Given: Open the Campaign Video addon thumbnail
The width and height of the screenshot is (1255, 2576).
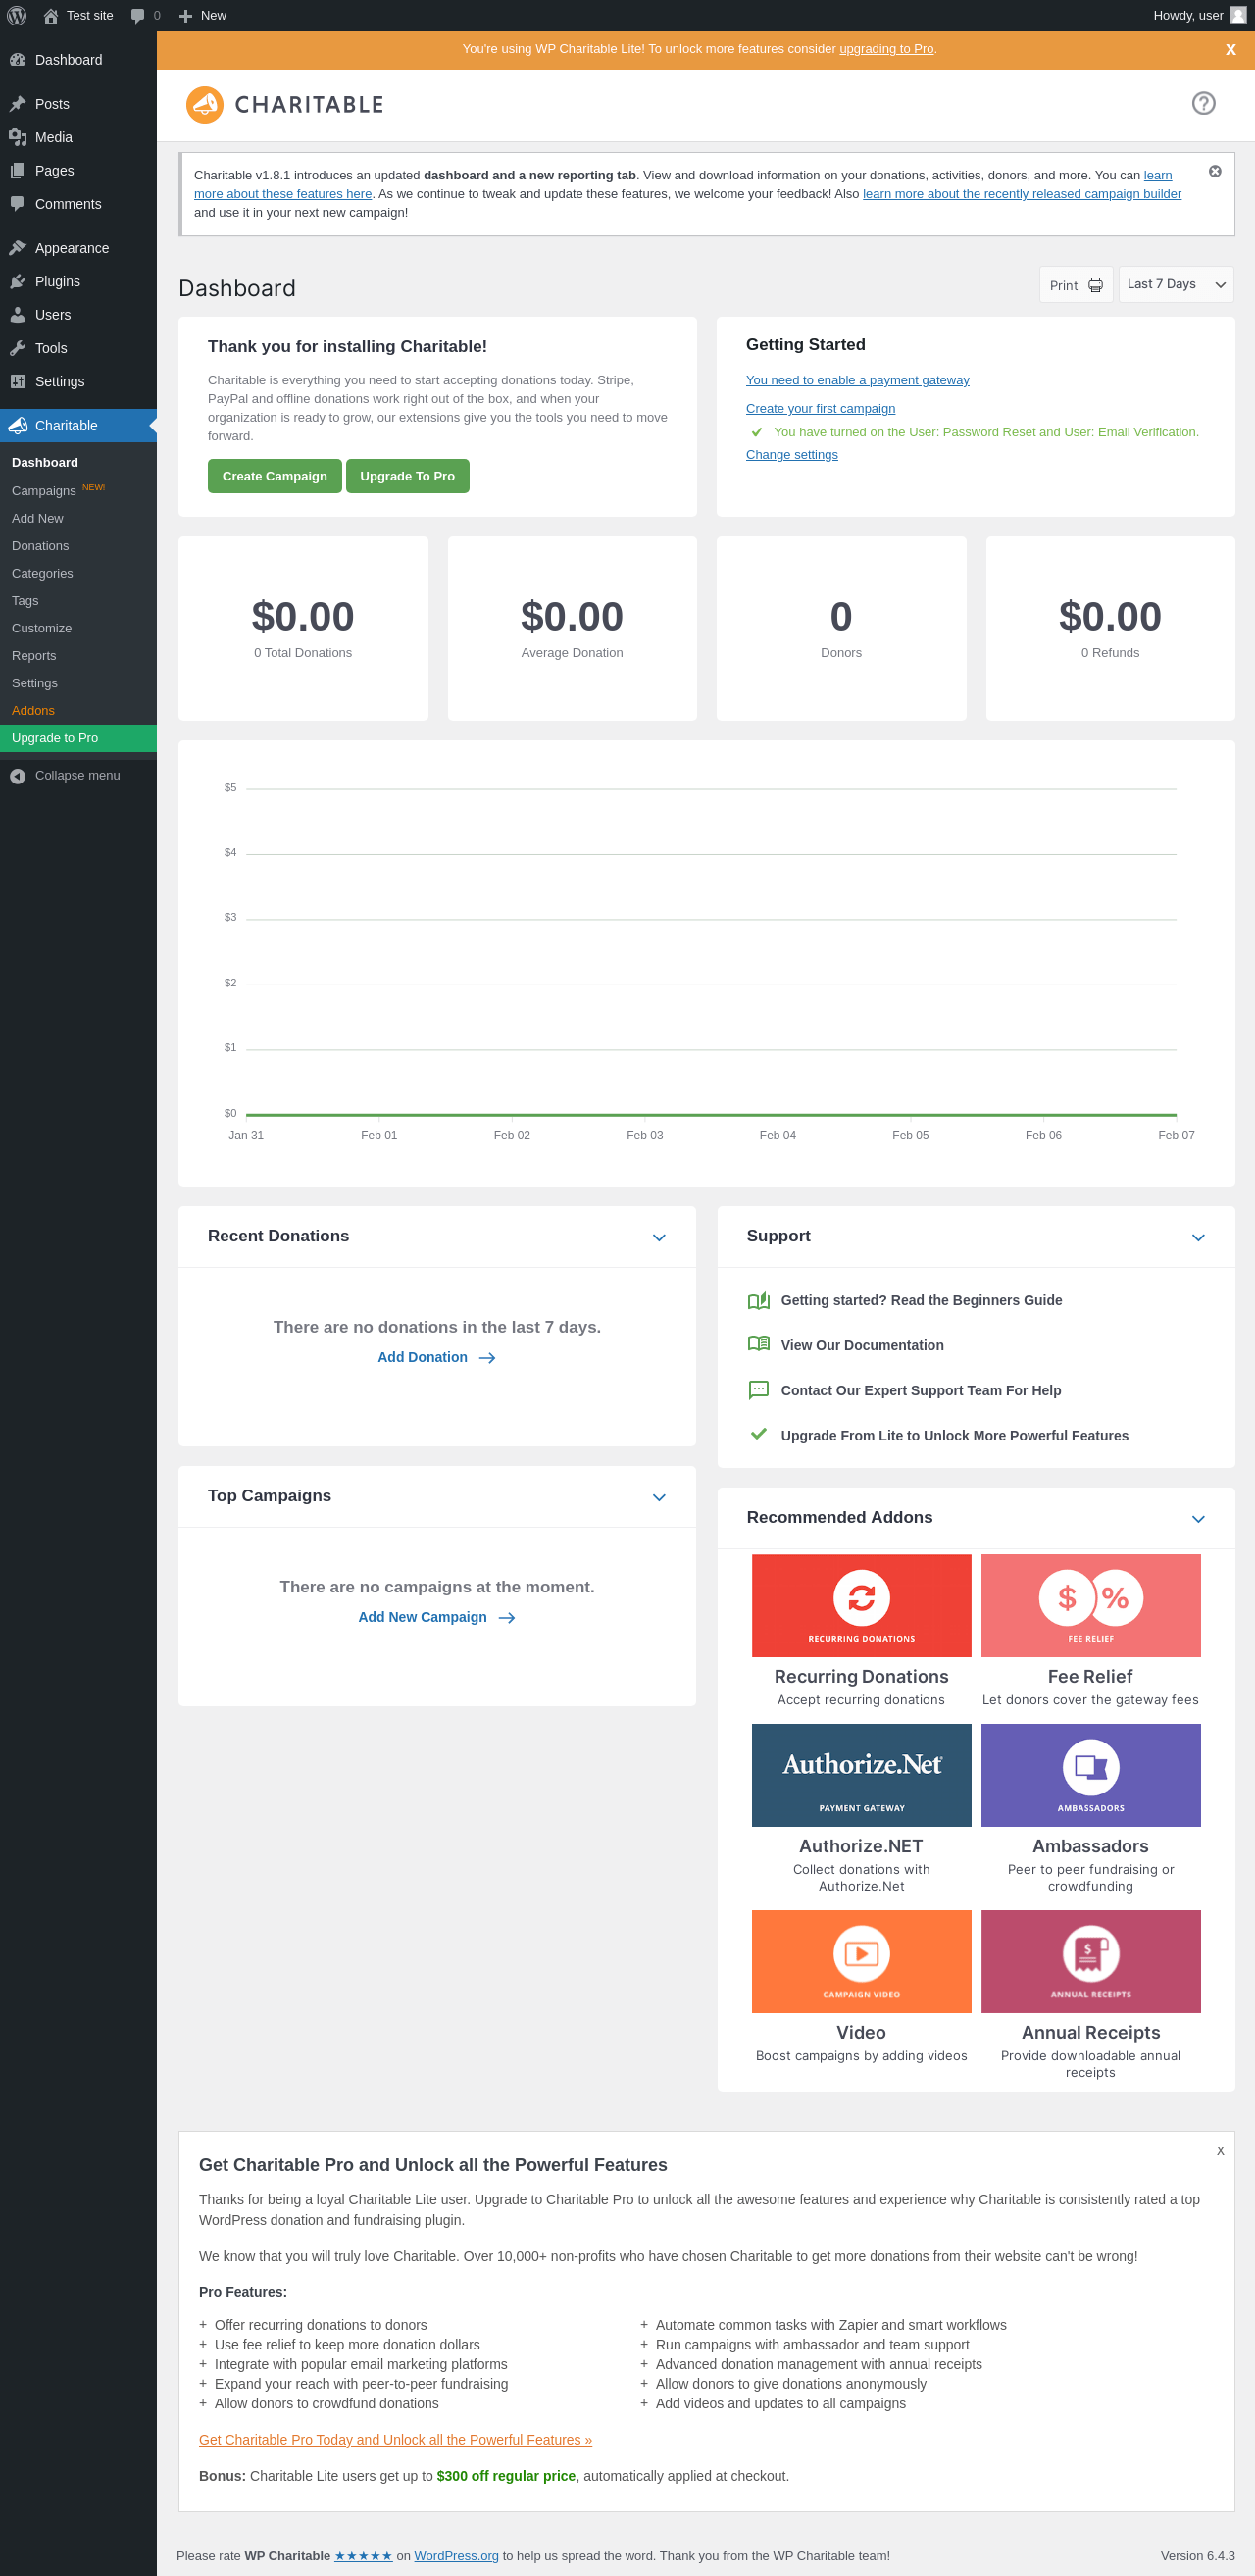Looking at the screenshot, I should (861, 1961).
